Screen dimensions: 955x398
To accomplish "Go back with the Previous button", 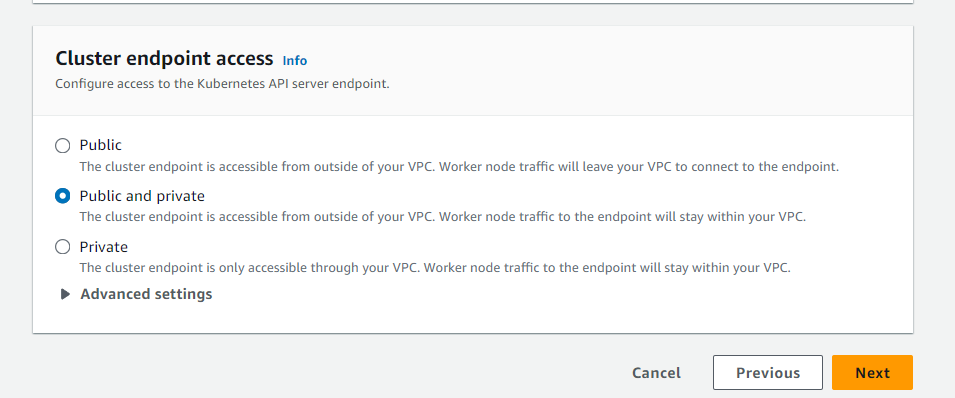I will (767, 372).
